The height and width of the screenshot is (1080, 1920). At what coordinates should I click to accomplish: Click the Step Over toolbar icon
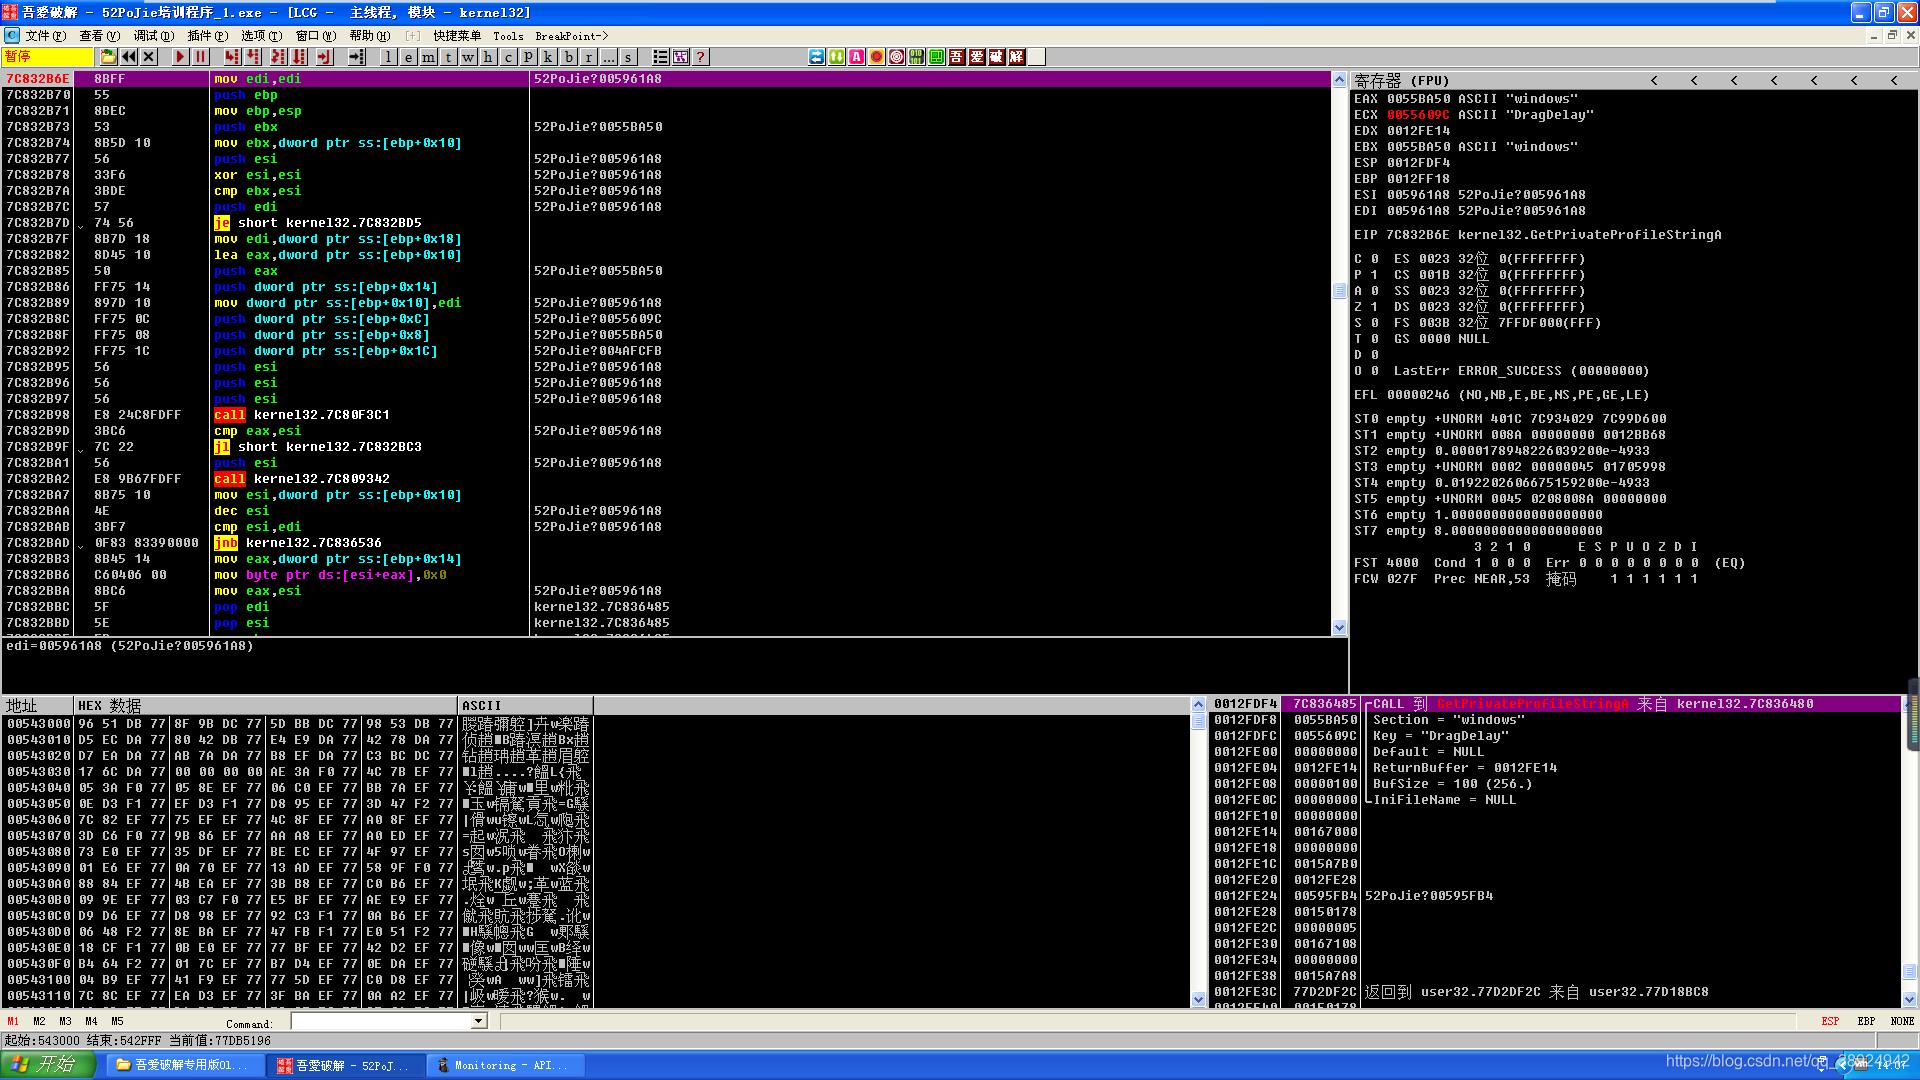[254, 57]
